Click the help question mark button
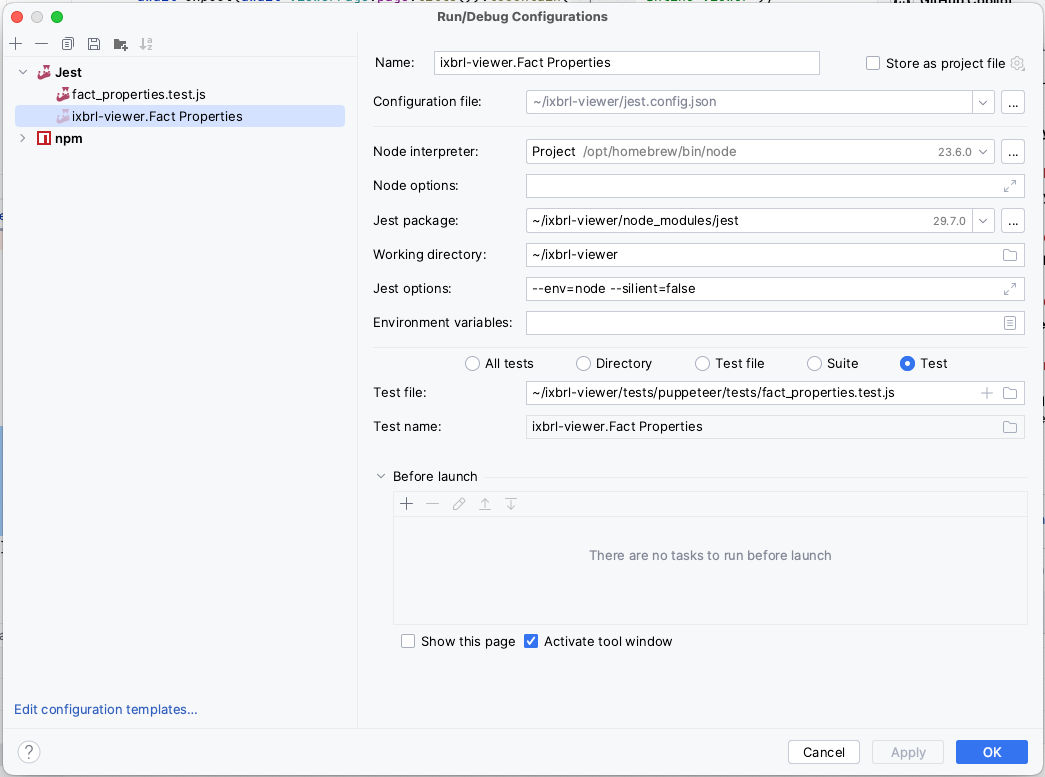This screenshot has height=777, width=1045. pos(30,752)
